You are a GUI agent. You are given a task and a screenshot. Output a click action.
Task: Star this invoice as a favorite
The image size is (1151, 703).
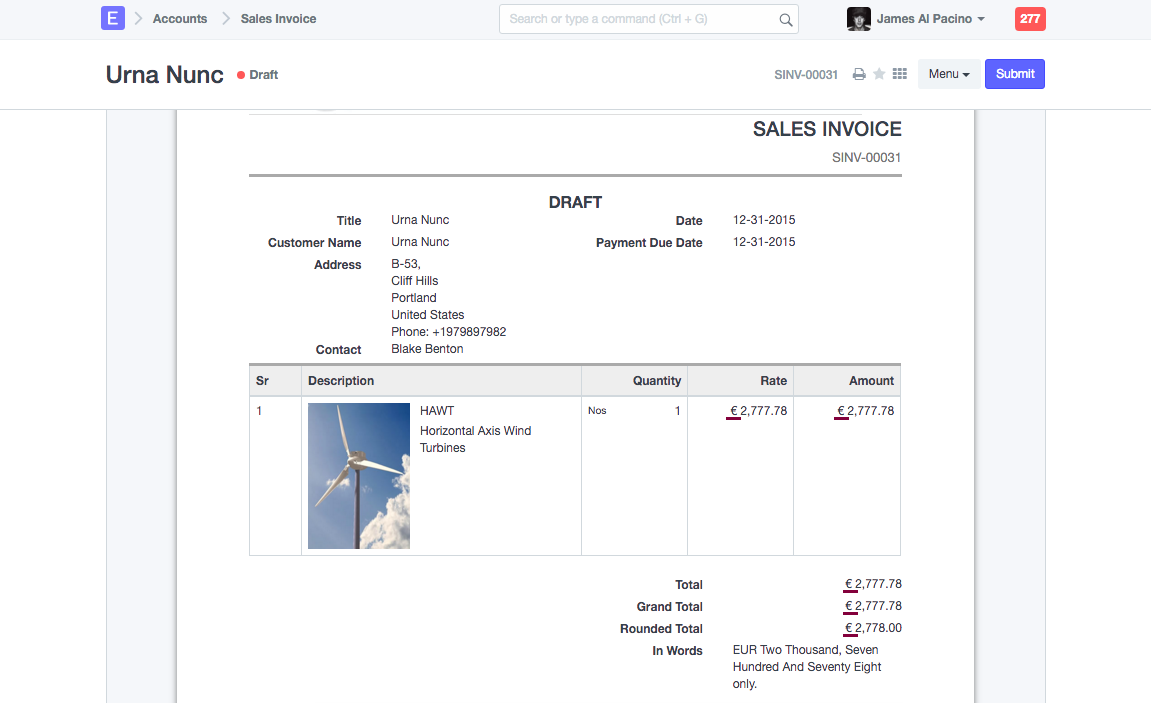coord(879,74)
